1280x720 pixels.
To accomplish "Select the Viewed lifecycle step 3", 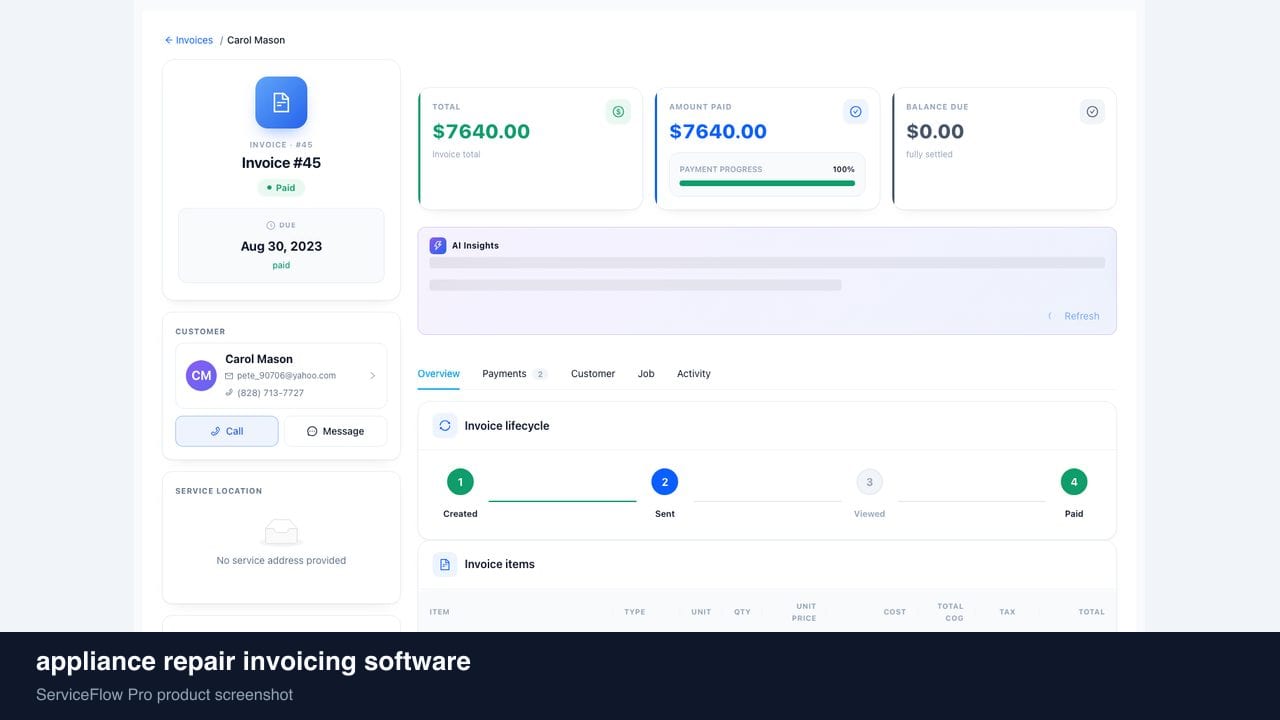I will (869, 482).
